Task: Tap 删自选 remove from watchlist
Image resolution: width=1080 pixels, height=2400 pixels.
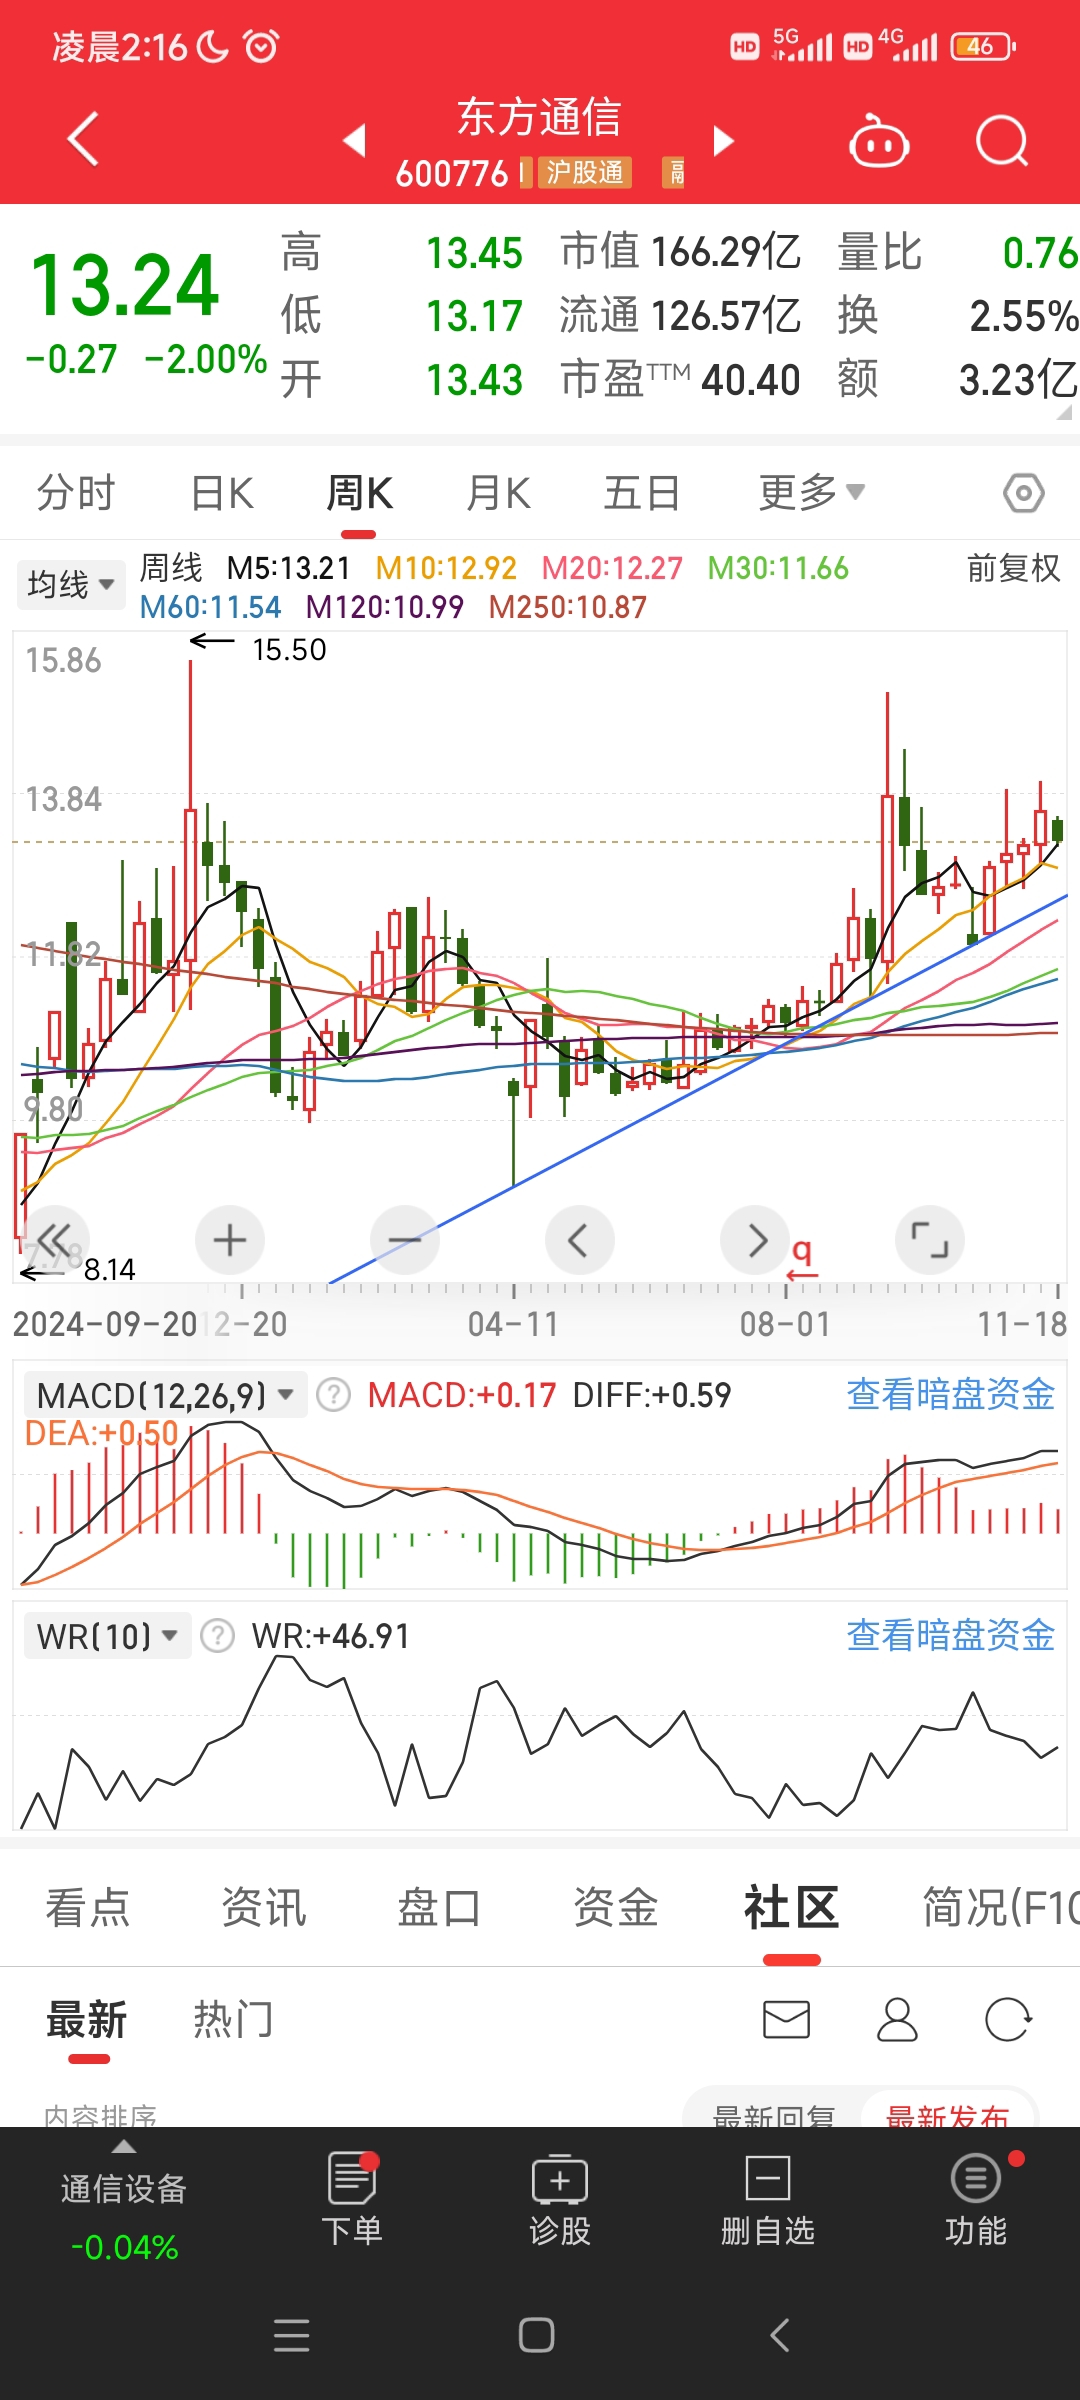Action: click(768, 2199)
